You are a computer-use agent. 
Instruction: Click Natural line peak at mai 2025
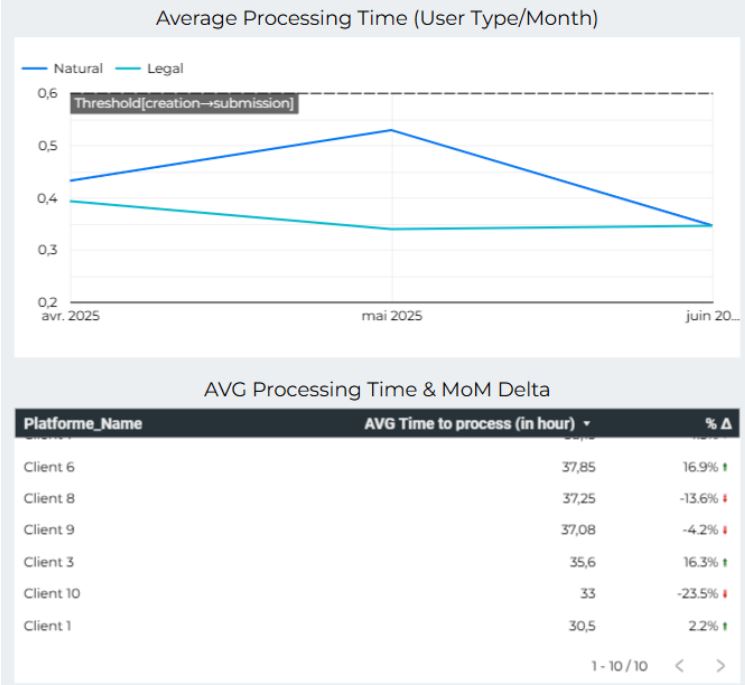pos(391,130)
